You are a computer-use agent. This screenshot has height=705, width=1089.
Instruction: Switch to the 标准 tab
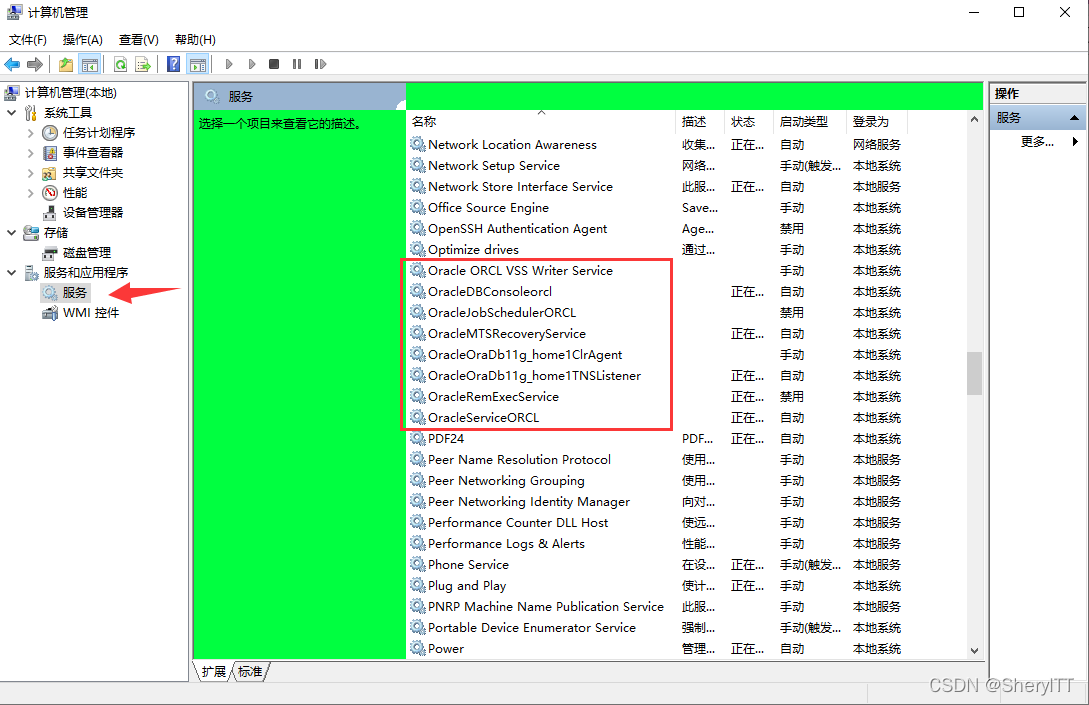pyautogui.click(x=250, y=672)
